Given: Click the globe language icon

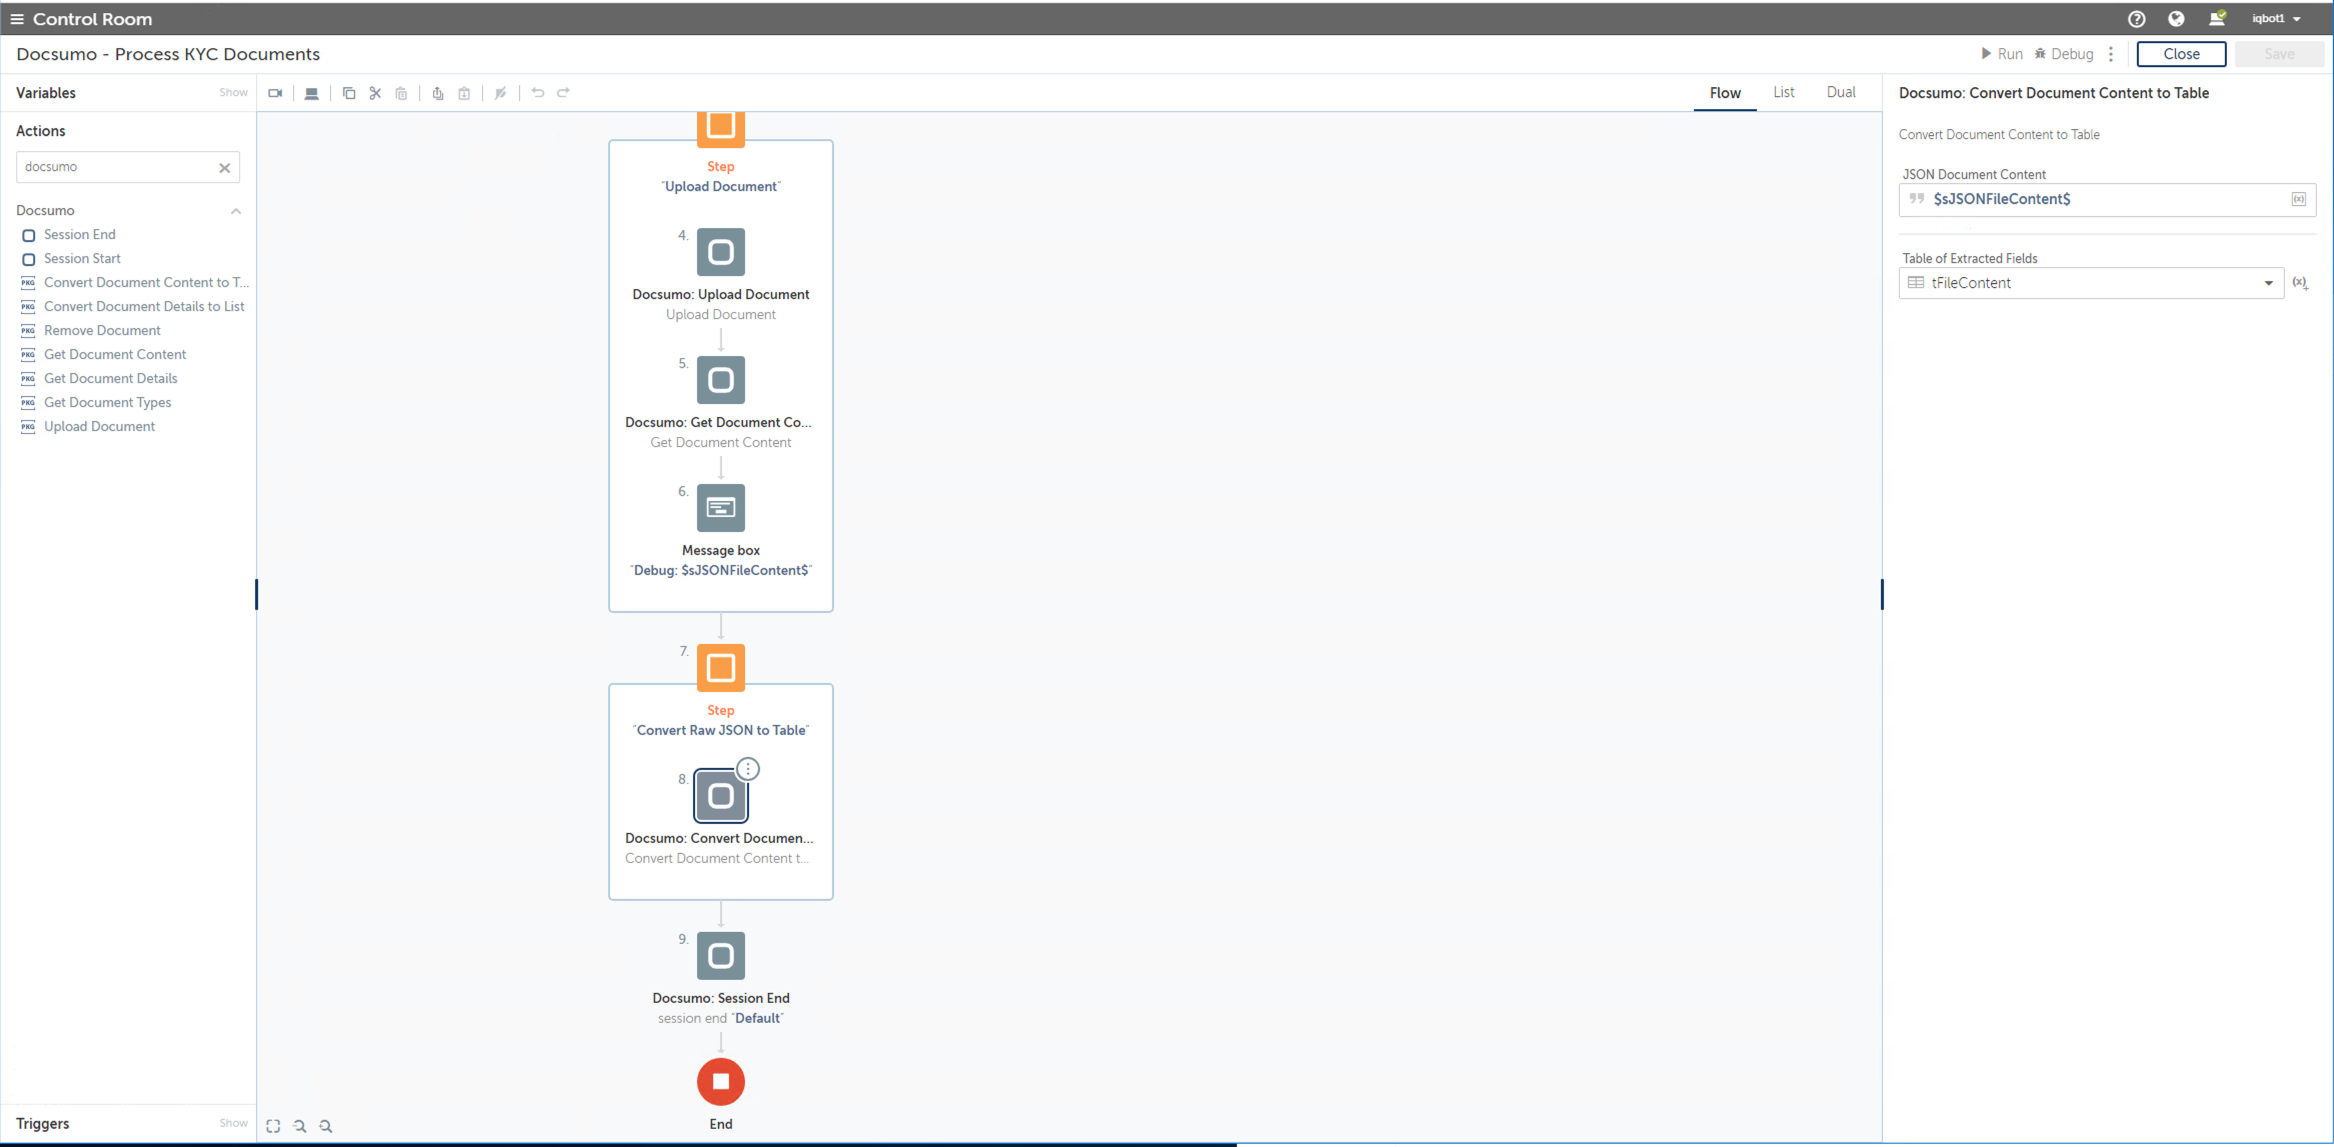Looking at the screenshot, I should (2176, 19).
